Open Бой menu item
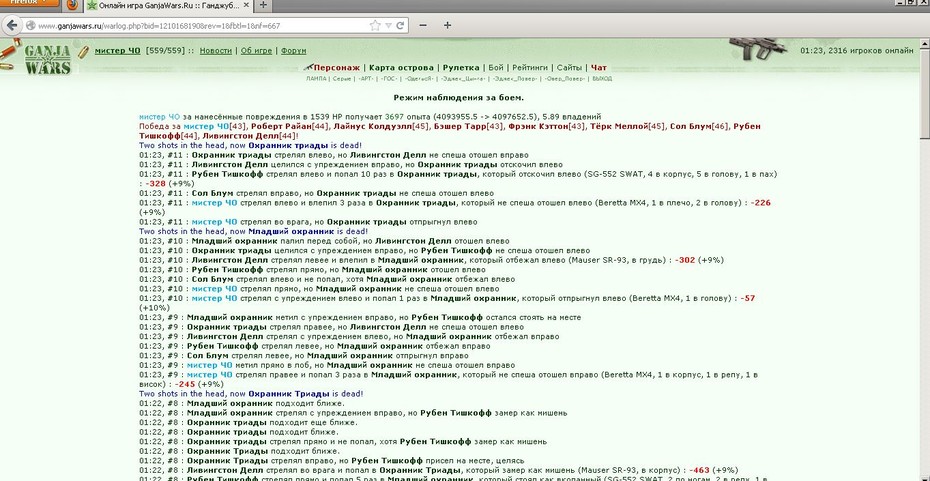930x481 pixels. point(496,68)
